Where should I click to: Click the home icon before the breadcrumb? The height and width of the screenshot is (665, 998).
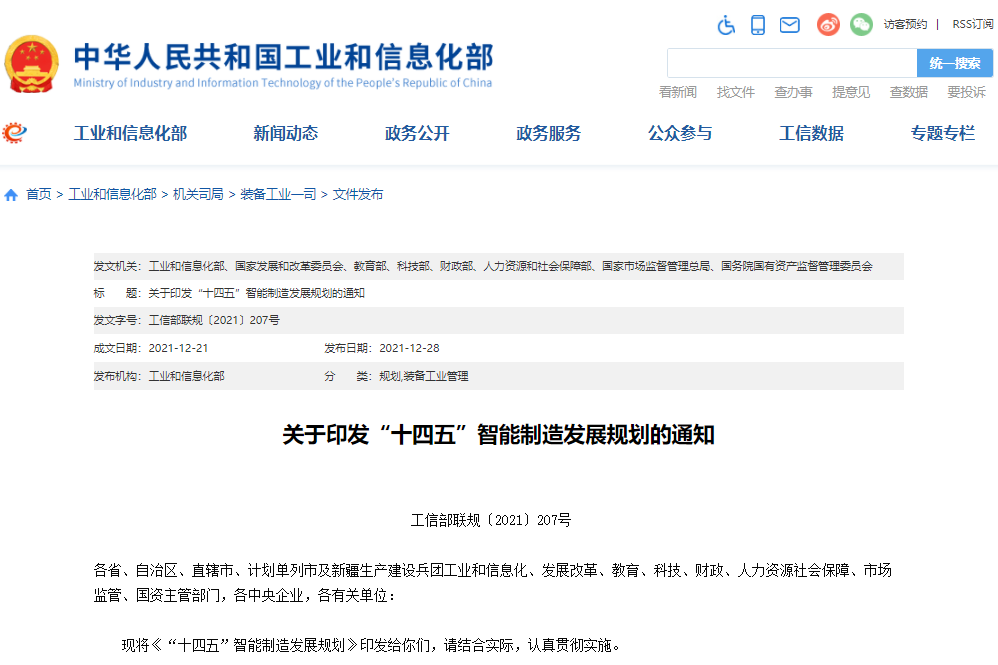(10, 194)
